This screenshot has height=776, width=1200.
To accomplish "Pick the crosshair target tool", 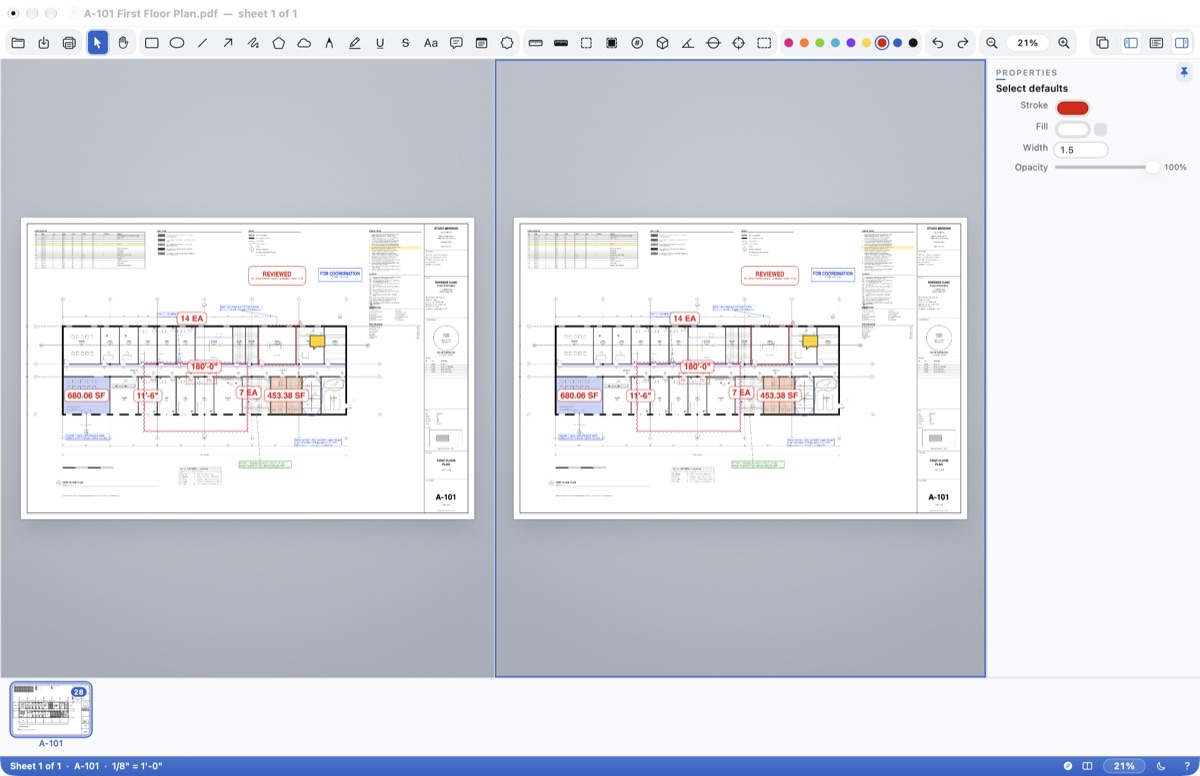I will click(x=739, y=43).
